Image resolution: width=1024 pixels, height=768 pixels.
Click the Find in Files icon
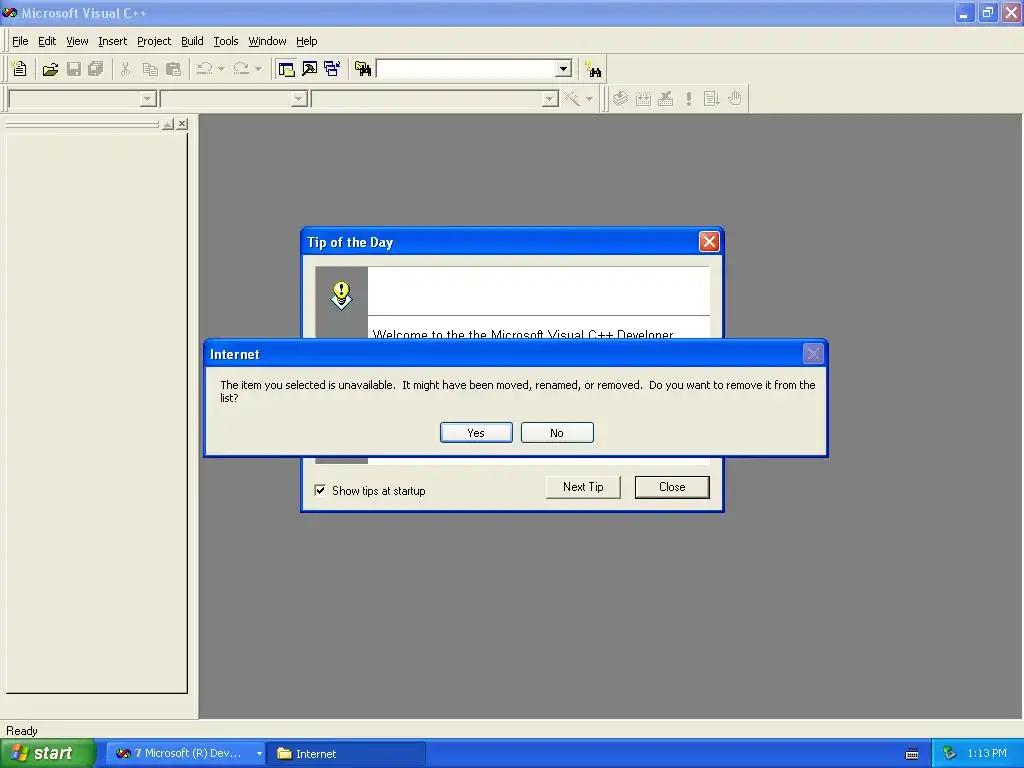point(363,69)
